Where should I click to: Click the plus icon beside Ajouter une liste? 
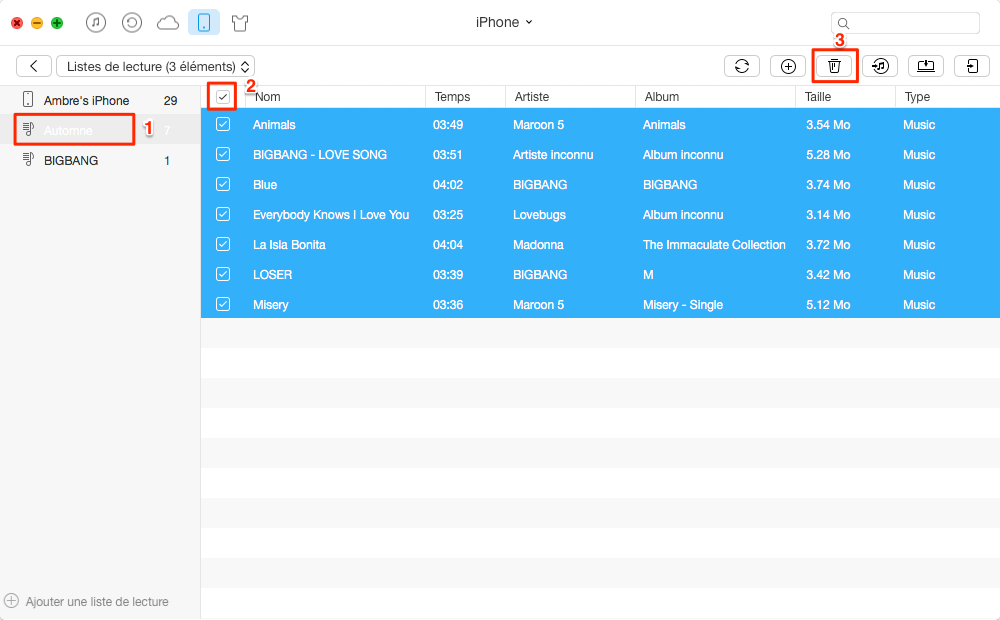(x=11, y=601)
